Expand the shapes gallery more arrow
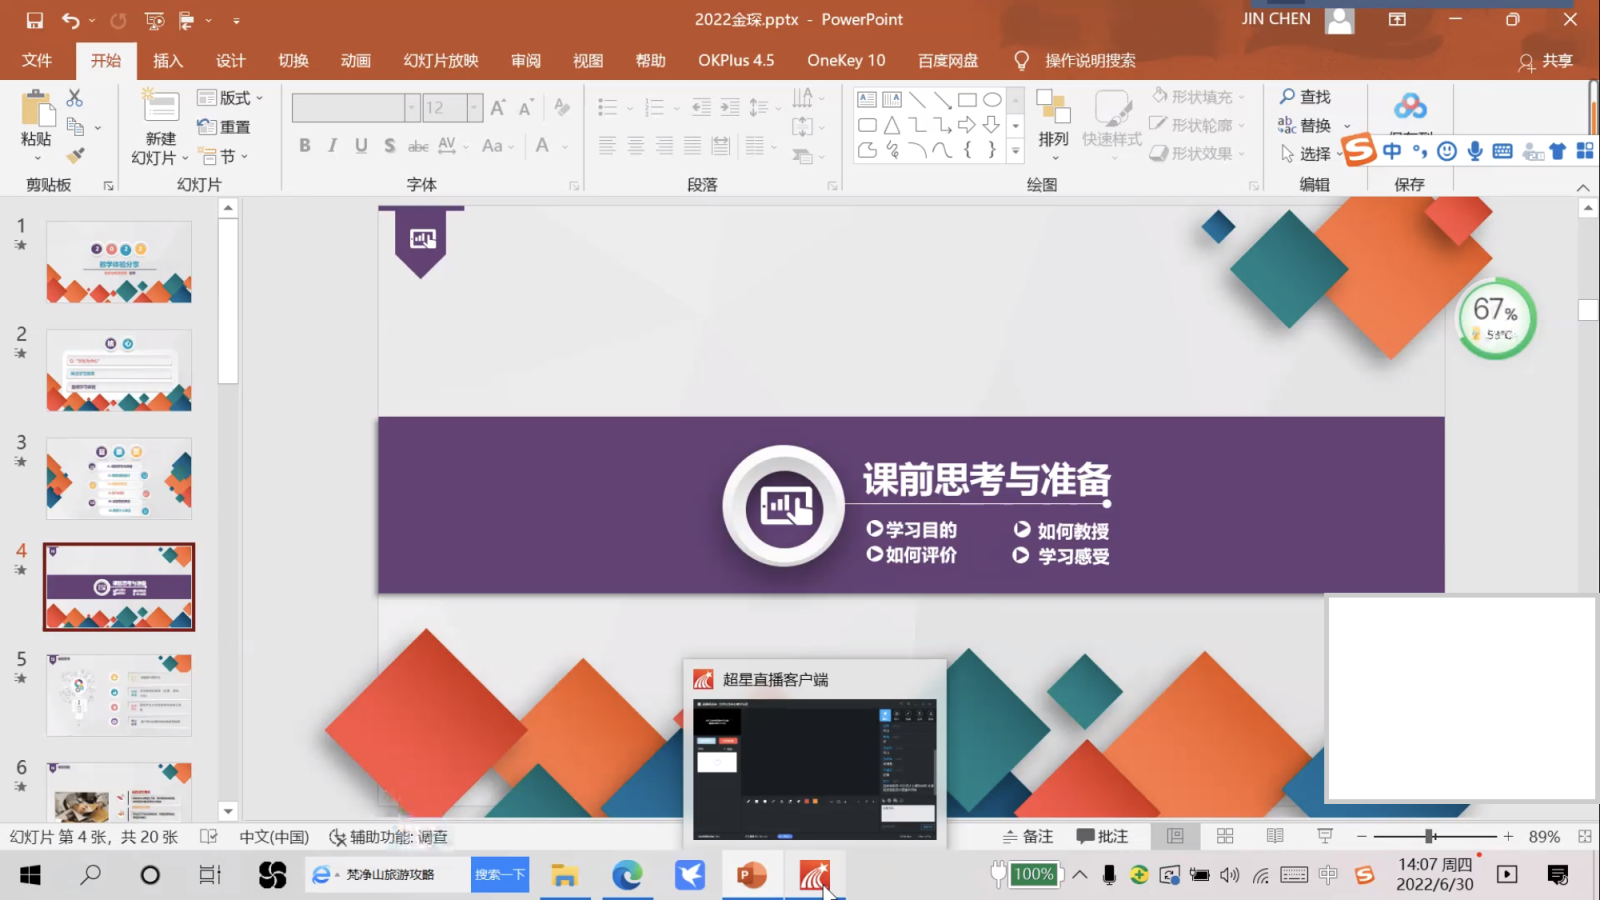The width and height of the screenshot is (1600, 900). [x=1015, y=152]
